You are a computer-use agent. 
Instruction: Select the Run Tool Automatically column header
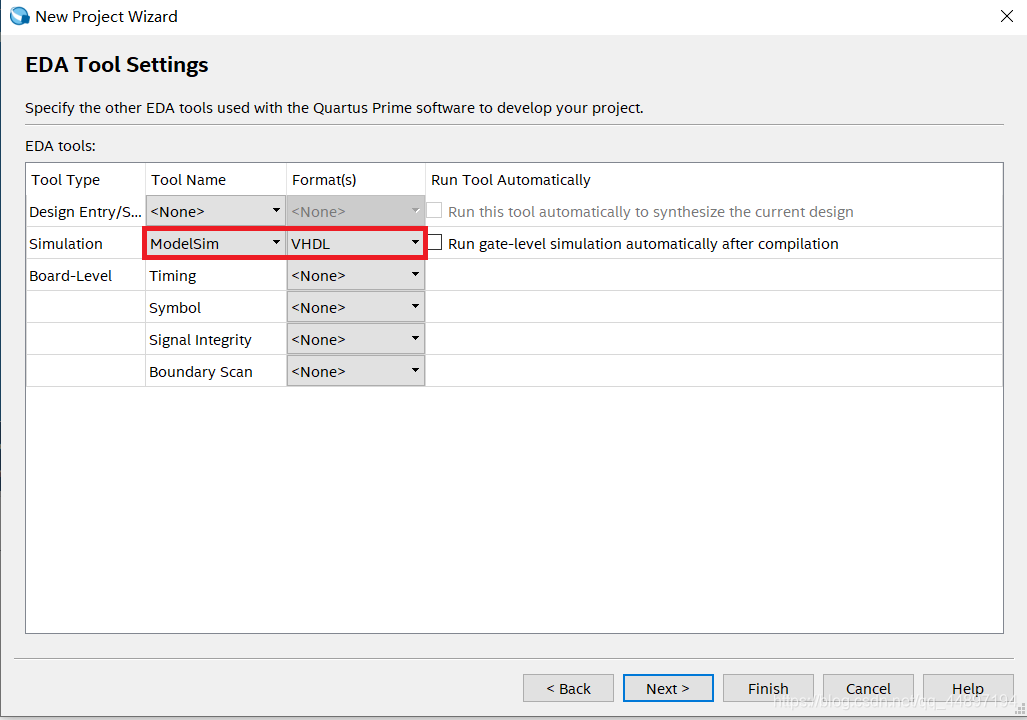(x=714, y=180)
